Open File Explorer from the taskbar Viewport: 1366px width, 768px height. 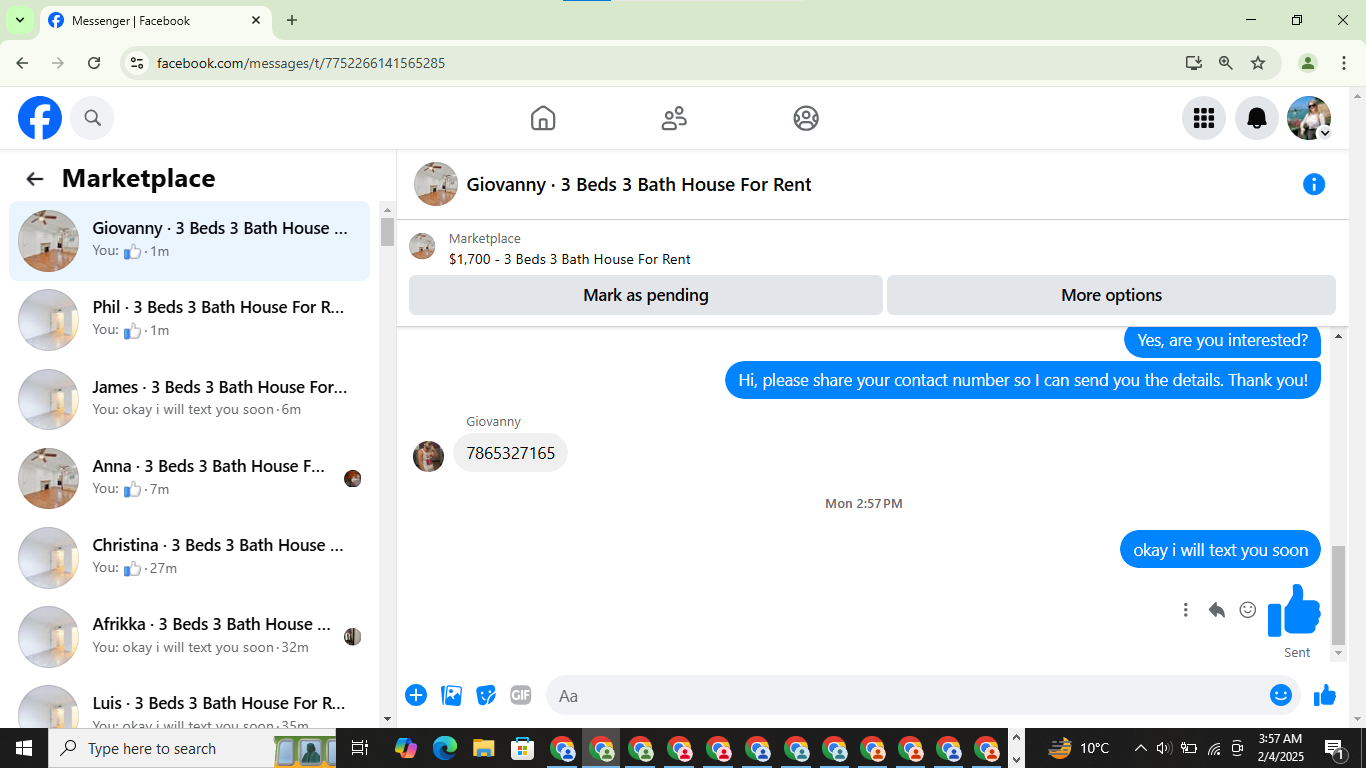coord(484,748)
